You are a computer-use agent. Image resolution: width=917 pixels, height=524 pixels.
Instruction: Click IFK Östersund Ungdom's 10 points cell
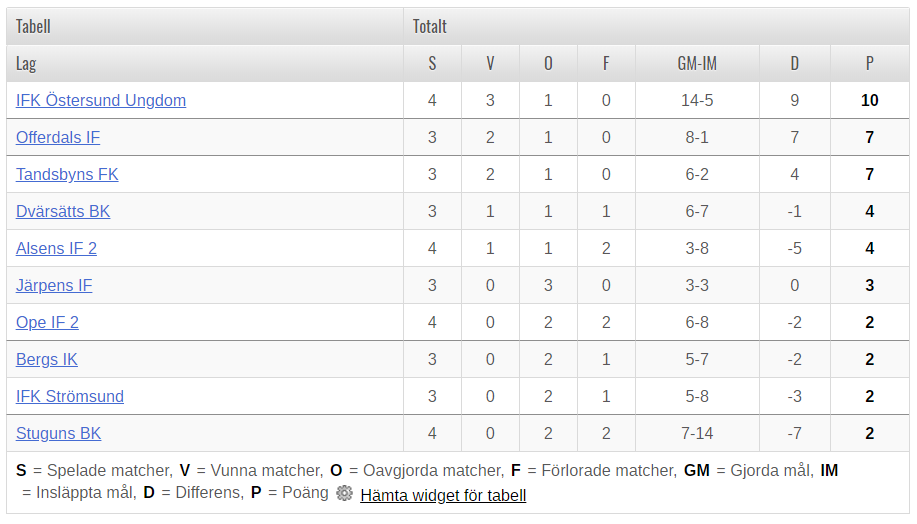pos(870,101)
